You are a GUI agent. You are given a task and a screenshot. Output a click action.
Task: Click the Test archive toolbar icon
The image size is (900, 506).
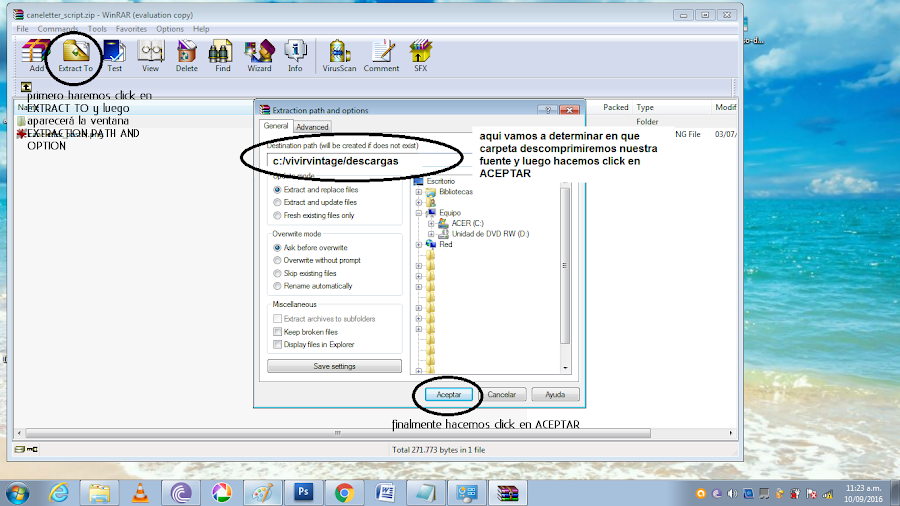tap(114, 56)
